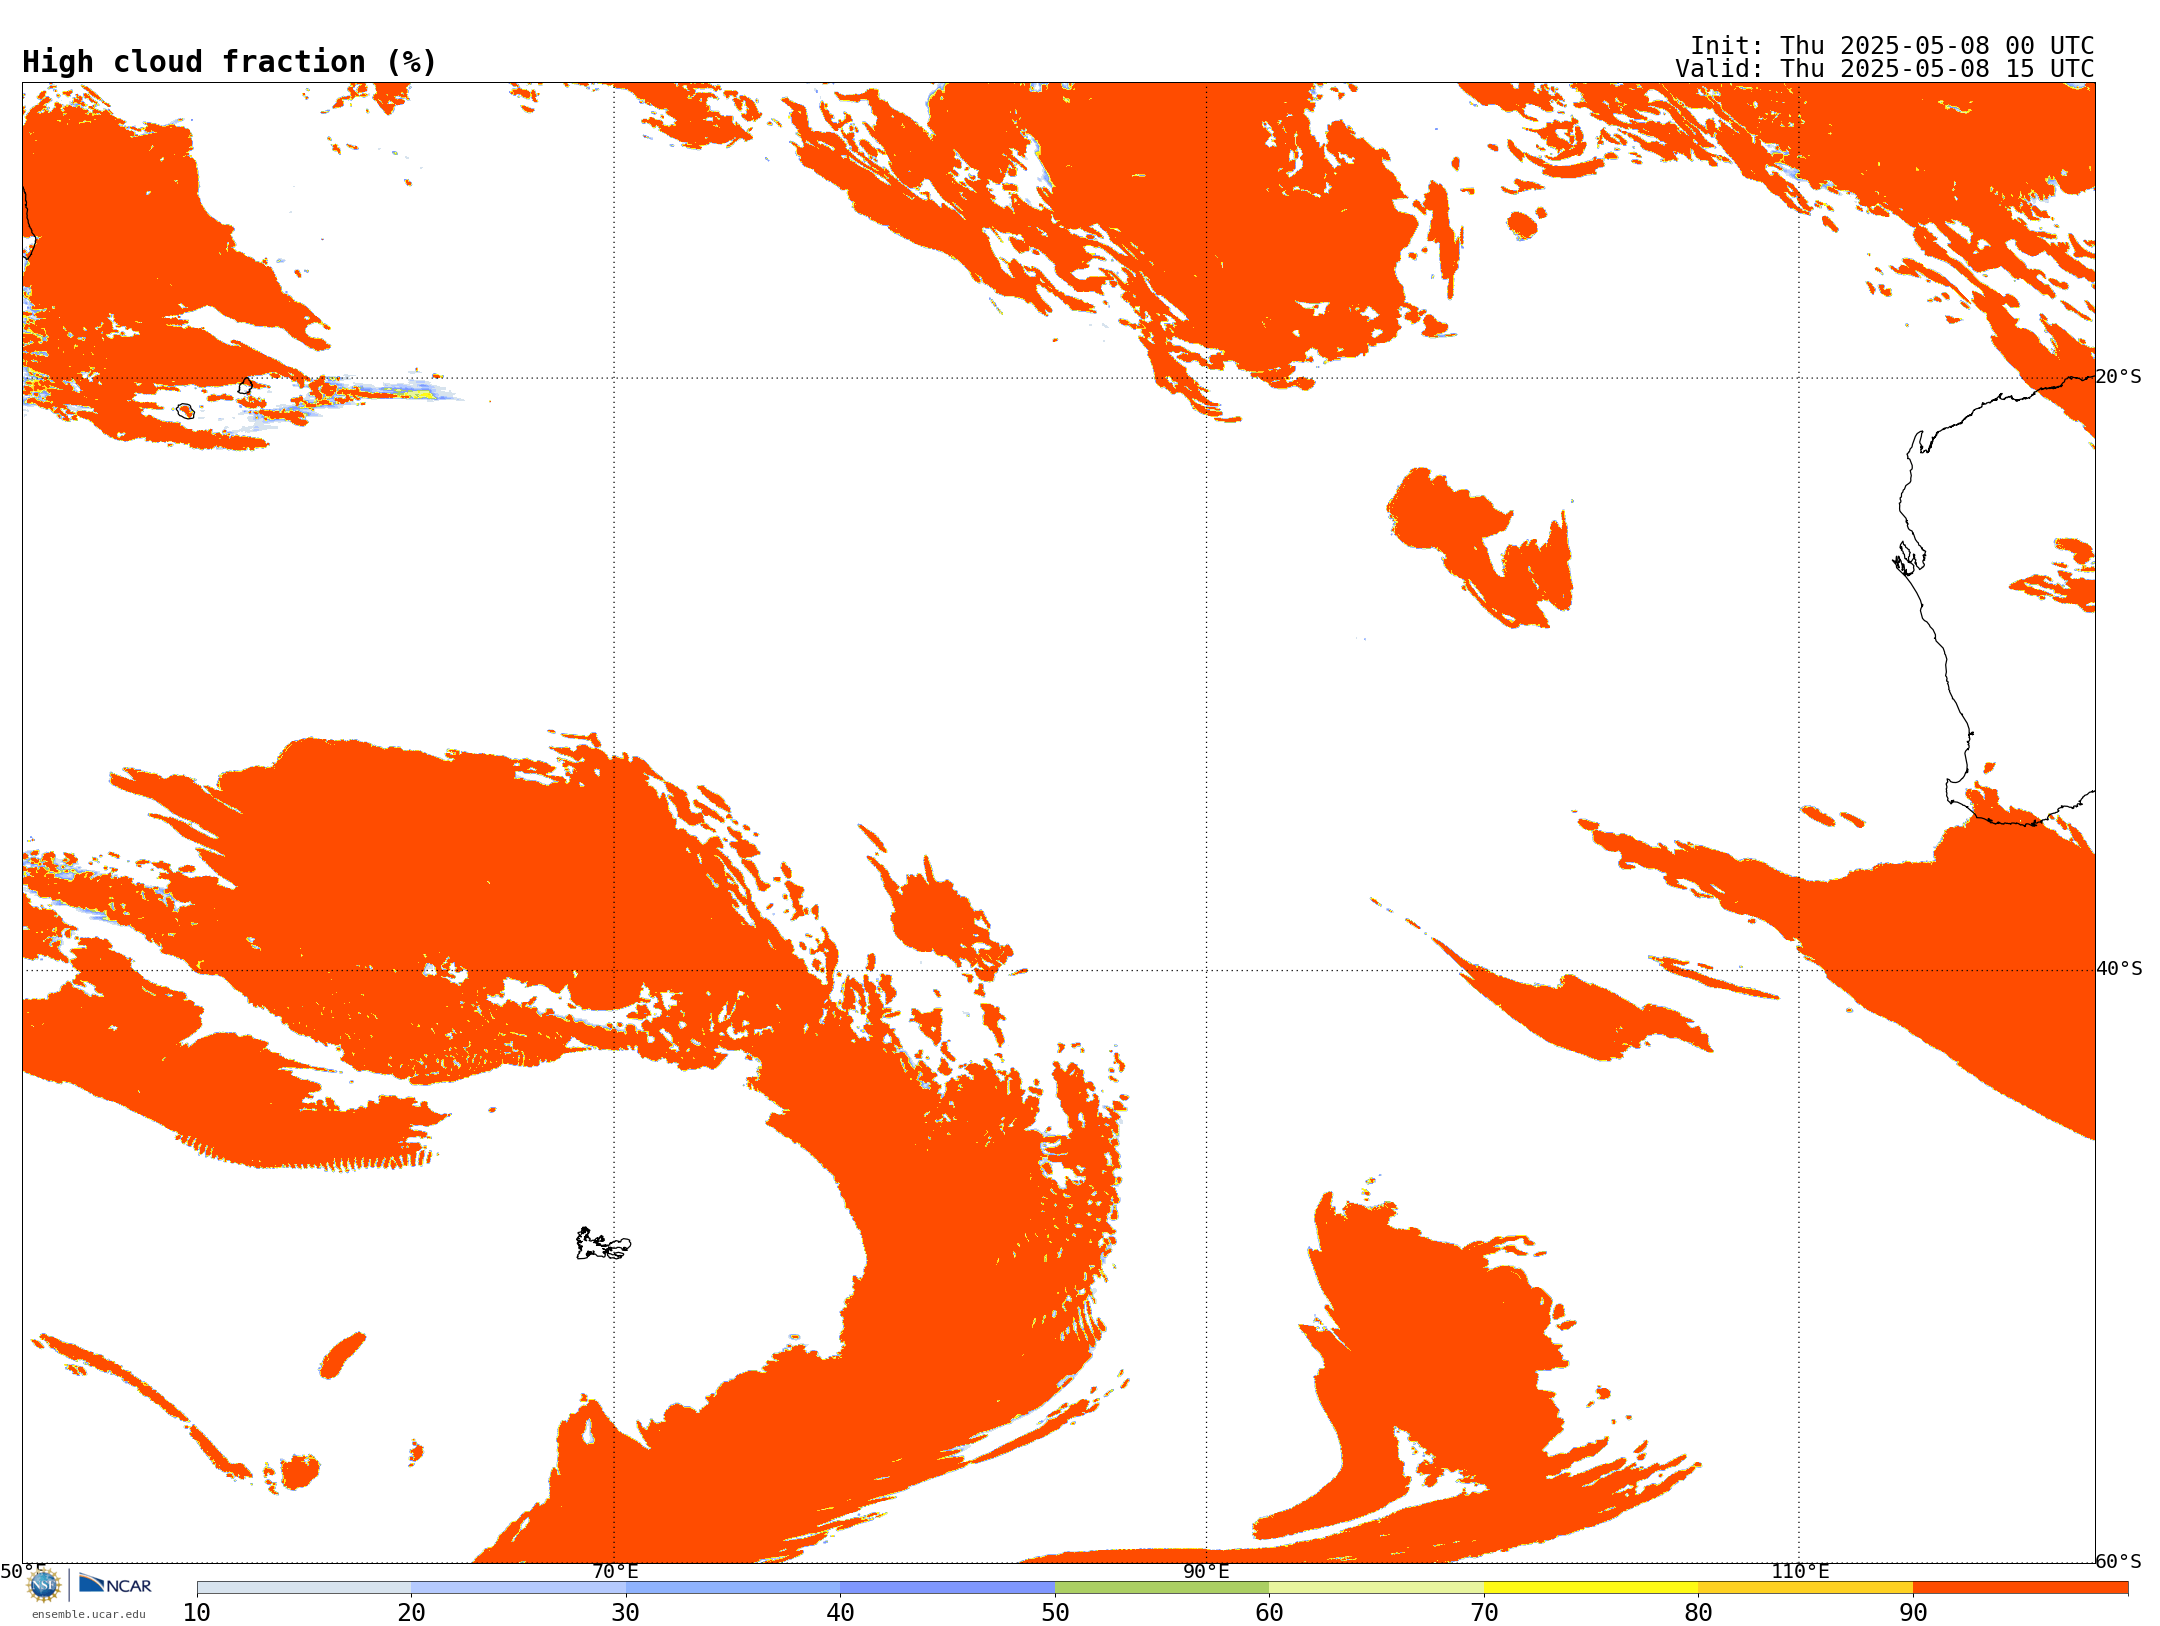Click the 70°E longitude label

[615, 1572]
